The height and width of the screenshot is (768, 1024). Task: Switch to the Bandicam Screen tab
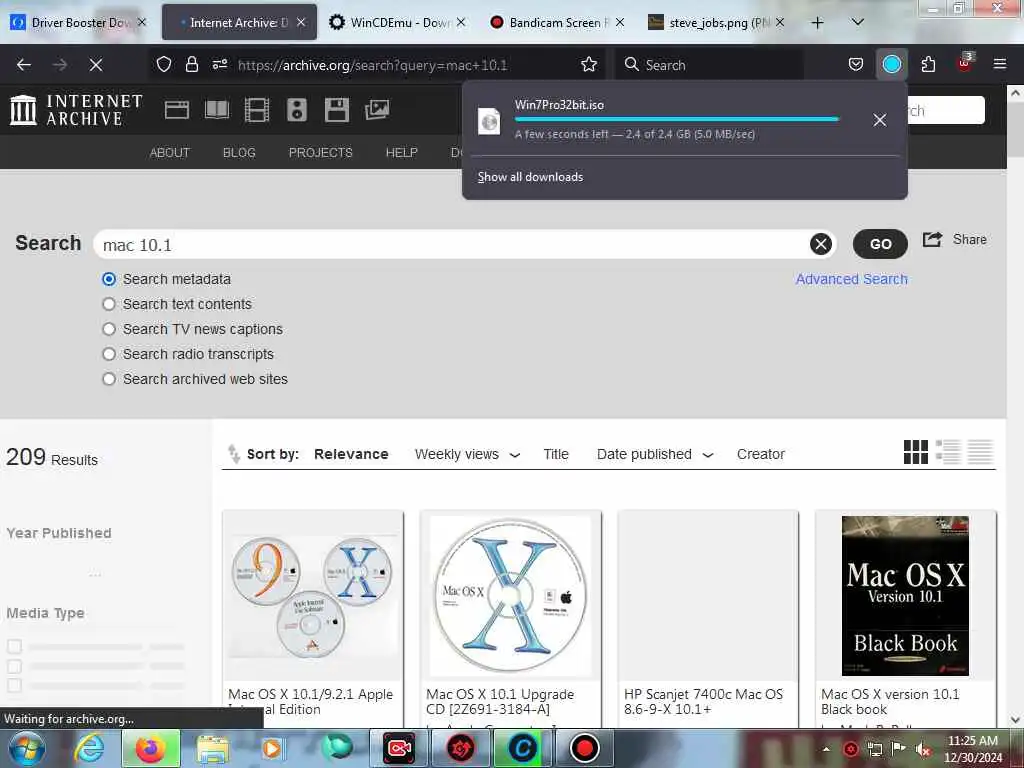556,22
